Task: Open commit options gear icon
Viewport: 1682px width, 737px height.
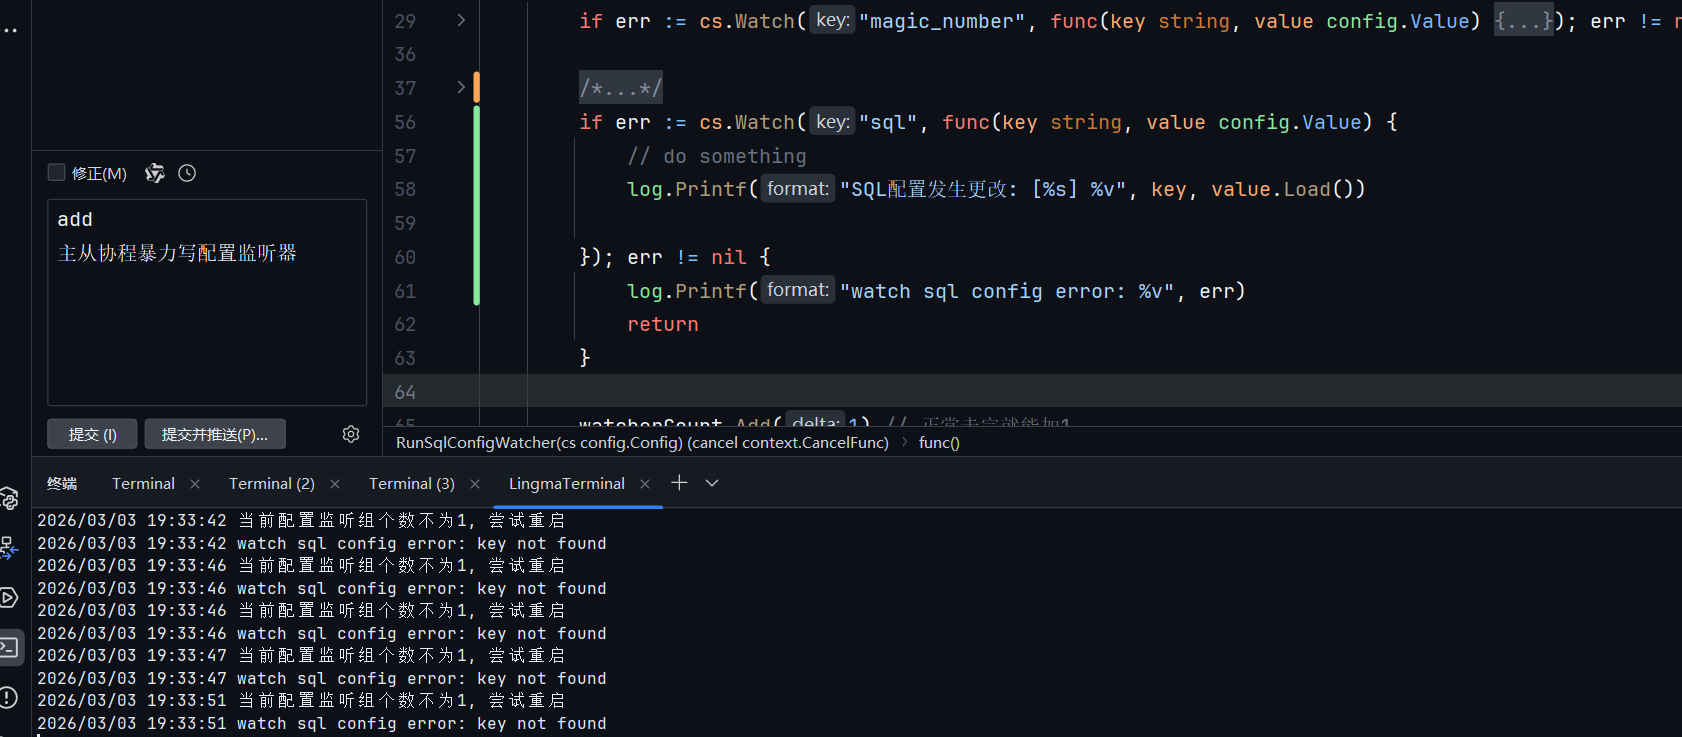Action: tap(351, 434)
